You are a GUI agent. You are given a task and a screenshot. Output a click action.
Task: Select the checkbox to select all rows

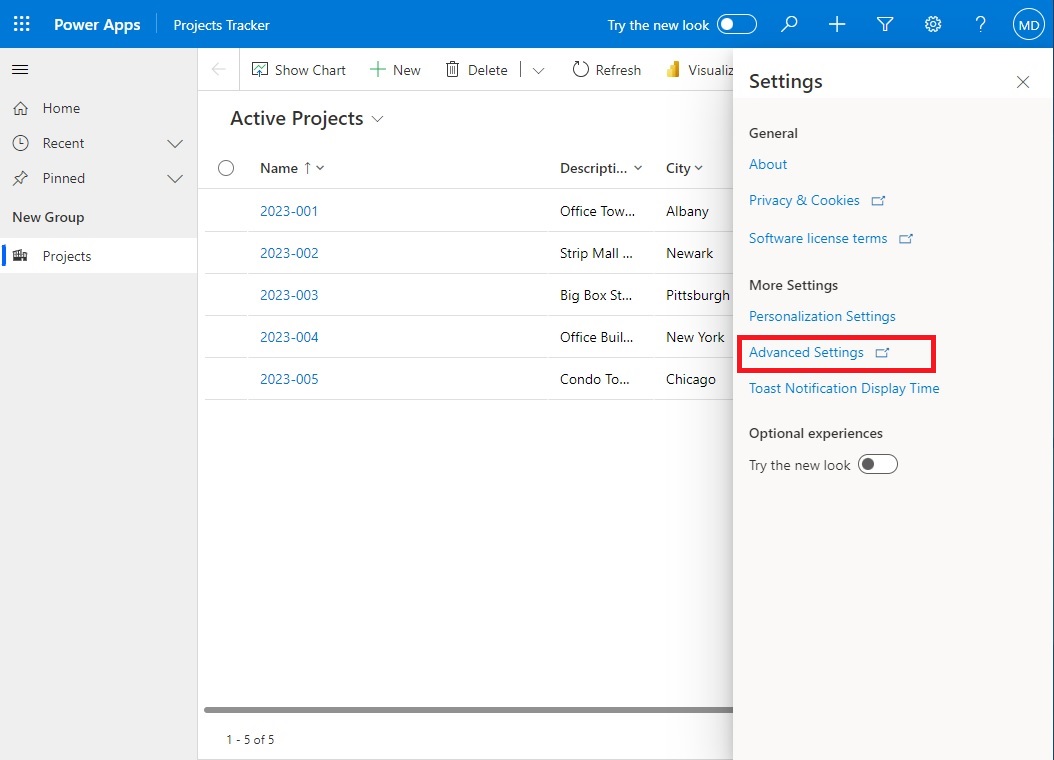(225, 167)
